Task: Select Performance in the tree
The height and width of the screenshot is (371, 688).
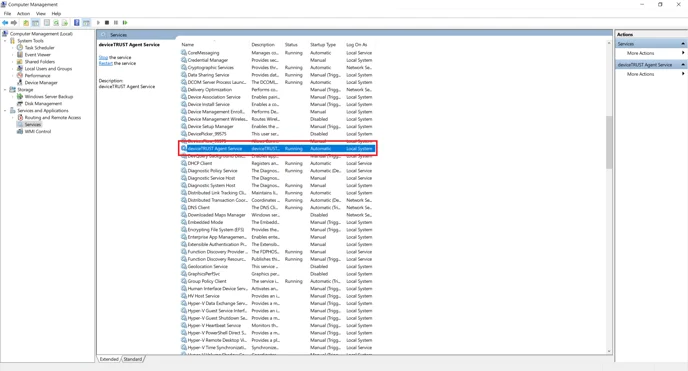Action: (37, 75)
